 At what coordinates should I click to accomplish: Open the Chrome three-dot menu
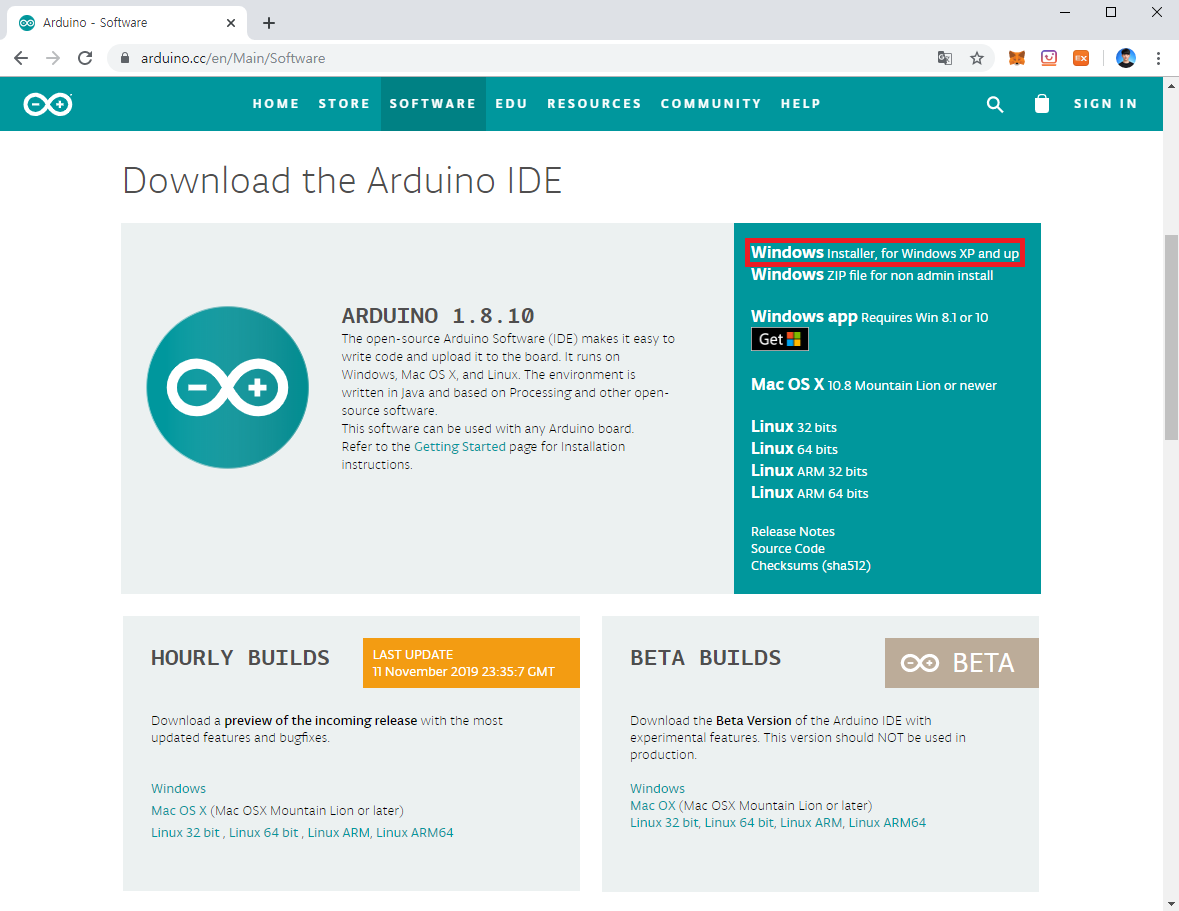(1158, 58)
